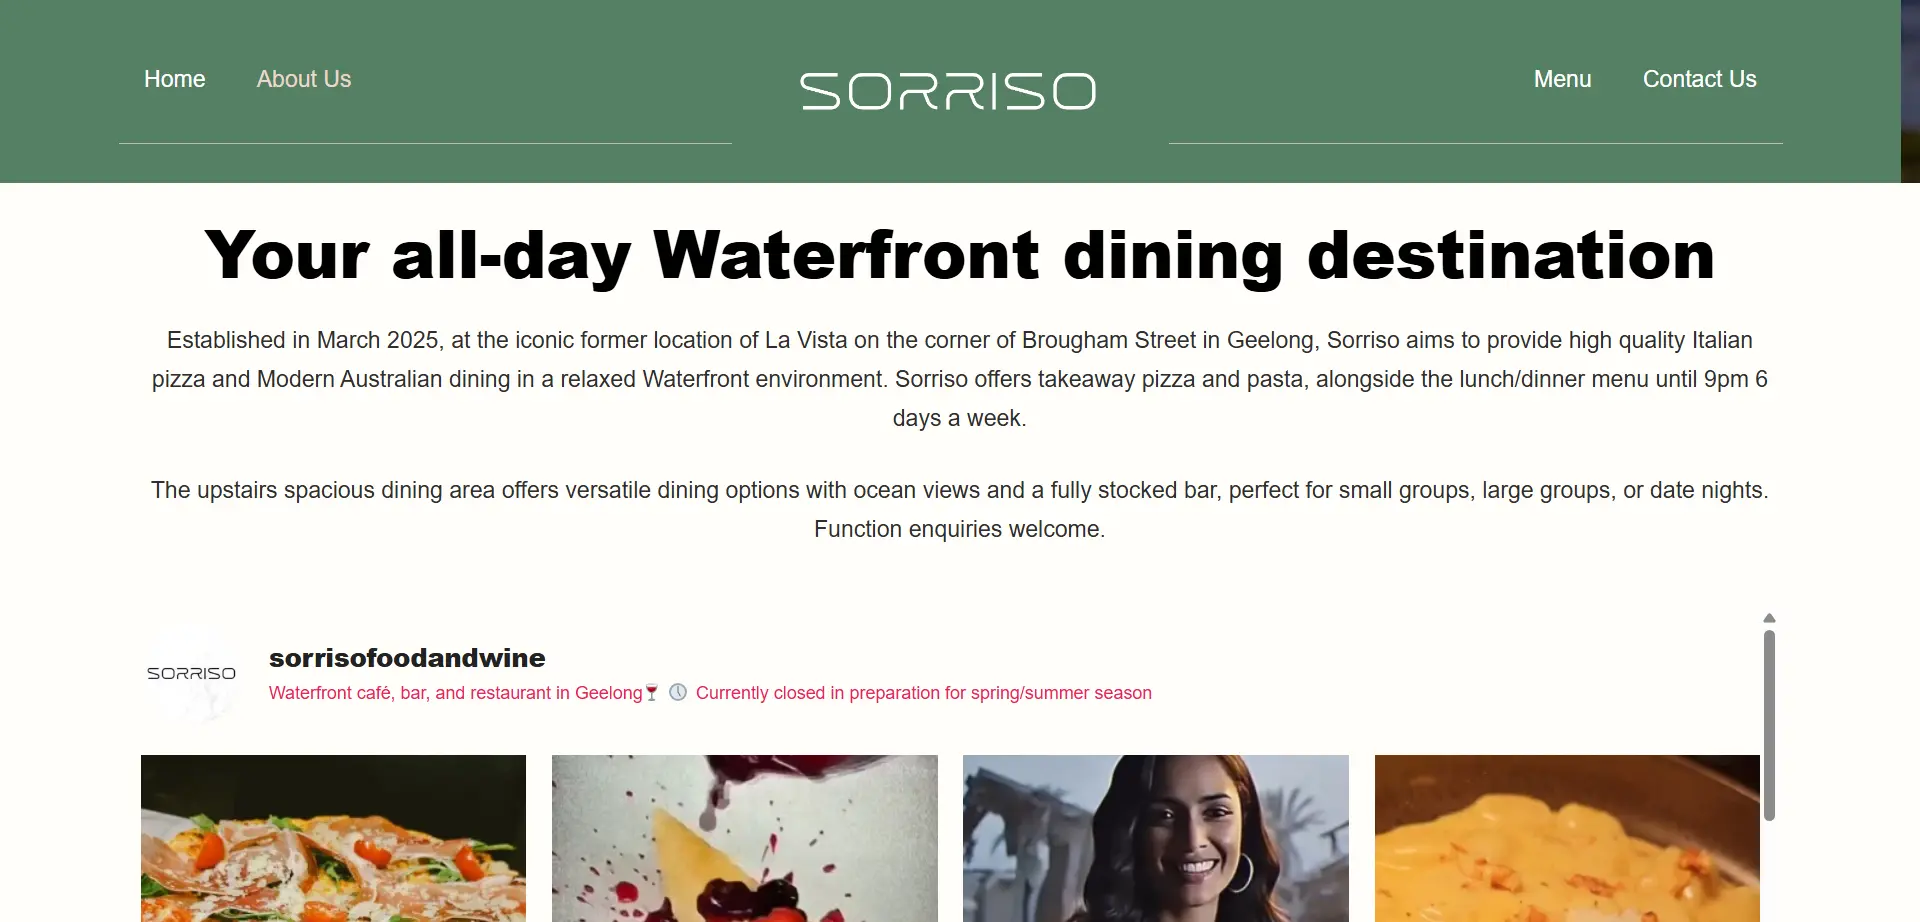Click the Sorriso logo in the header
The image size is (1920, 922).
pos(947,91)
